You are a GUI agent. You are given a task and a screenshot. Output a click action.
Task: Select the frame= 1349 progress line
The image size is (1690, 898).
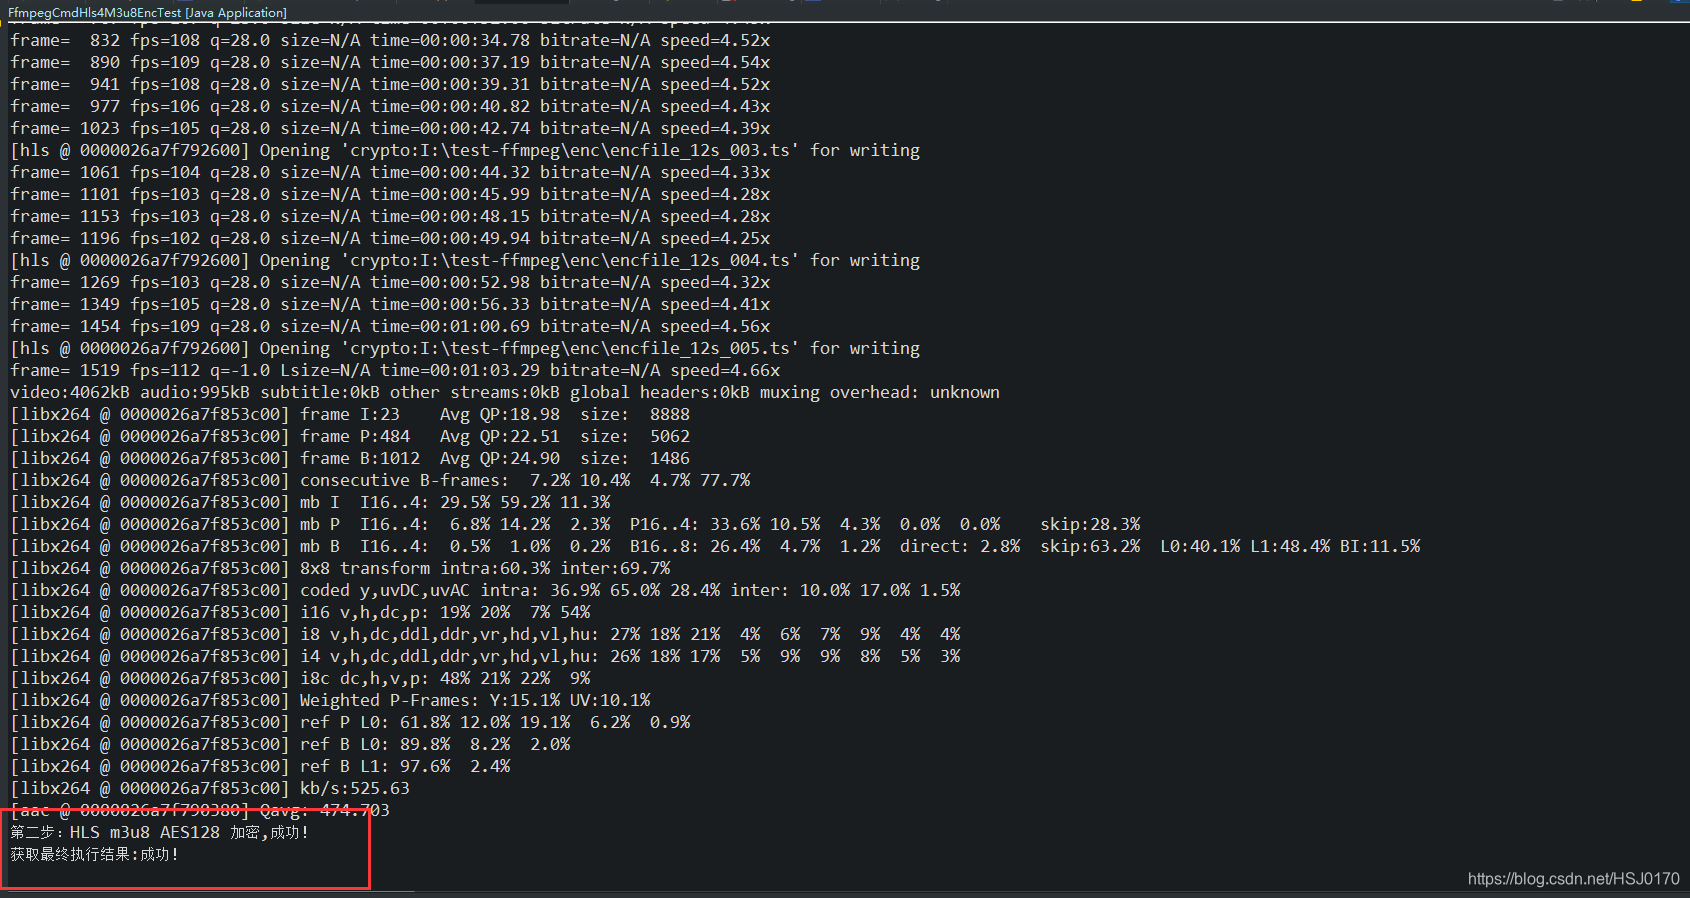pyautogui.click(x=390, y=304)
